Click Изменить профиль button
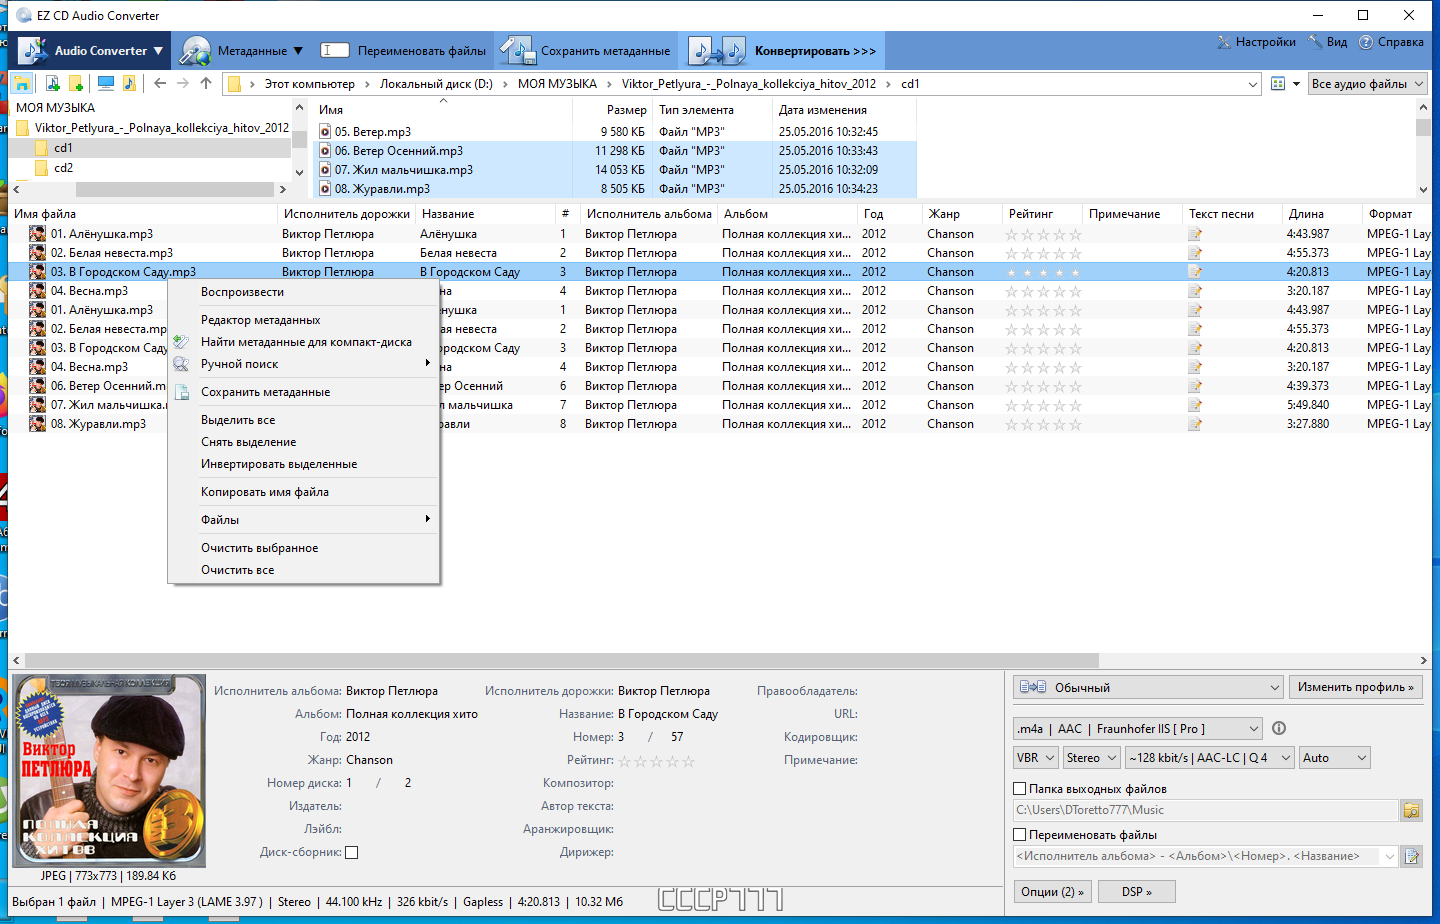The width and height of the screenshot is (1440, 924). 1355,687
